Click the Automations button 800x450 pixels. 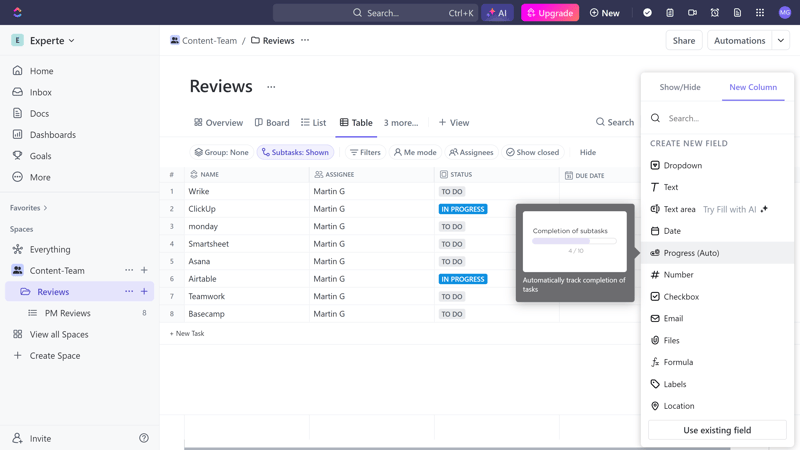tap(739, 40)
